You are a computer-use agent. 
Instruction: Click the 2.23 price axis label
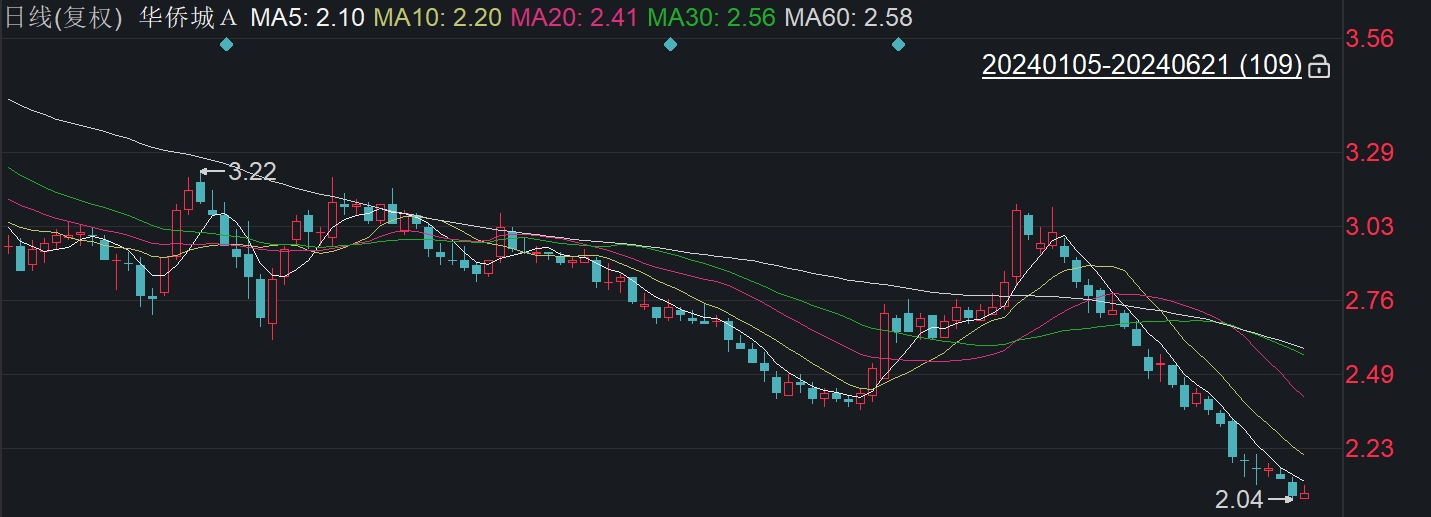[1370, 449]
